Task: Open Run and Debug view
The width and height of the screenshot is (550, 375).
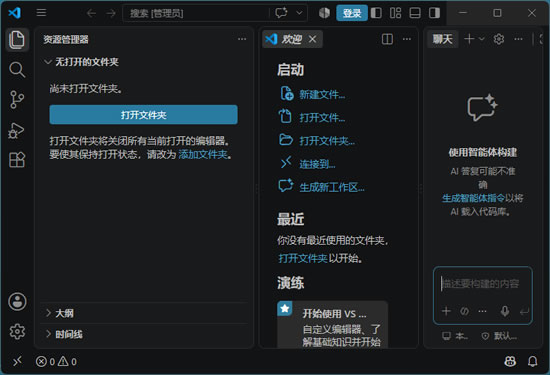Action: 17,130
